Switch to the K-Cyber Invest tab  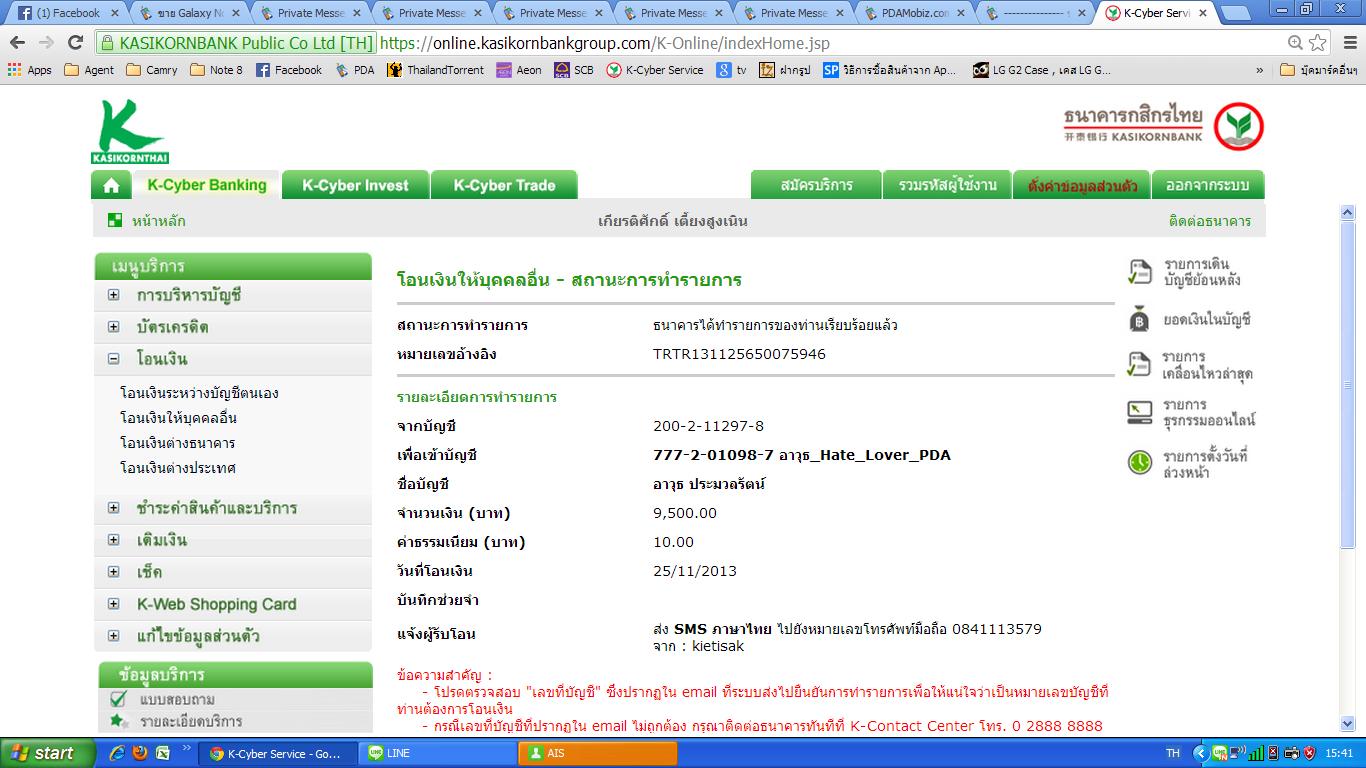pyautogui.click(x=355, y=185)
